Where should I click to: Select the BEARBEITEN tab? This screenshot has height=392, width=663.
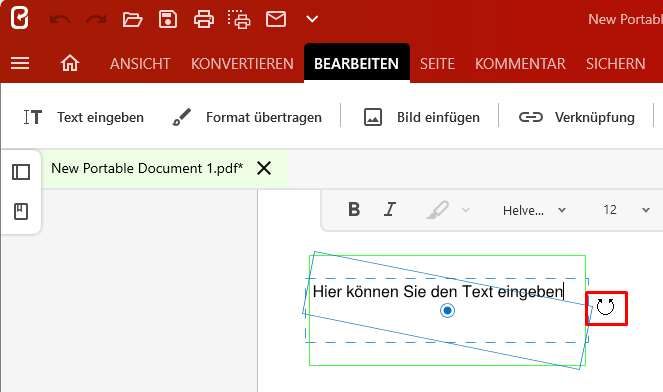(x=356, y=63)
